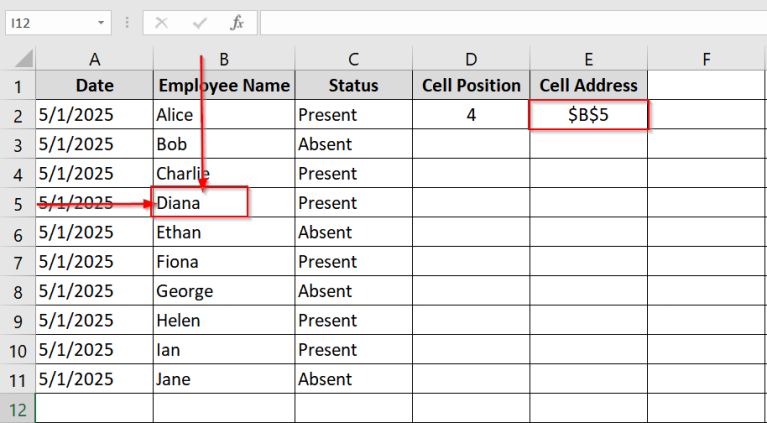Select Bob's Absent status cell
767x423 pixels.
[x=353, y=144]
